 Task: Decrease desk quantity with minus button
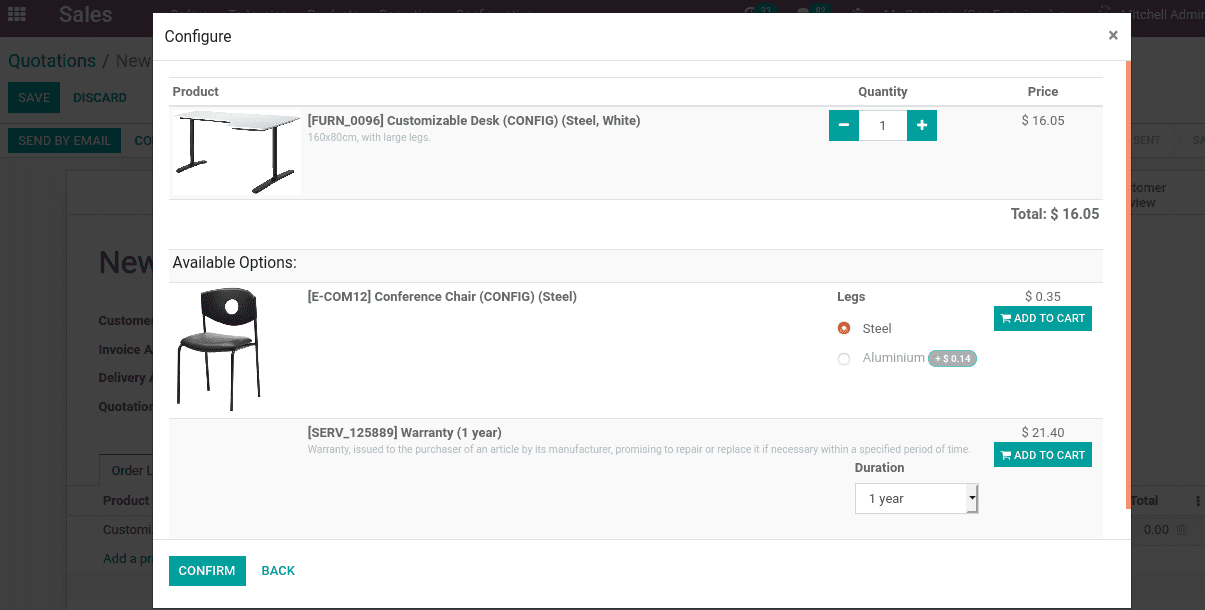(x=844, y=126)
